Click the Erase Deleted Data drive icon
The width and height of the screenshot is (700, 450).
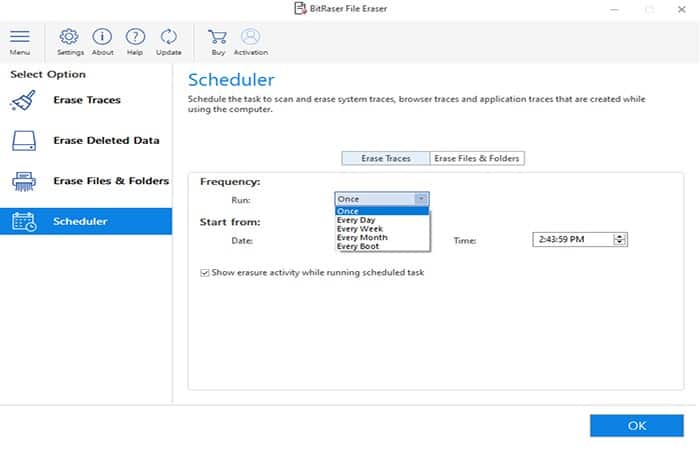click(24, 141)
